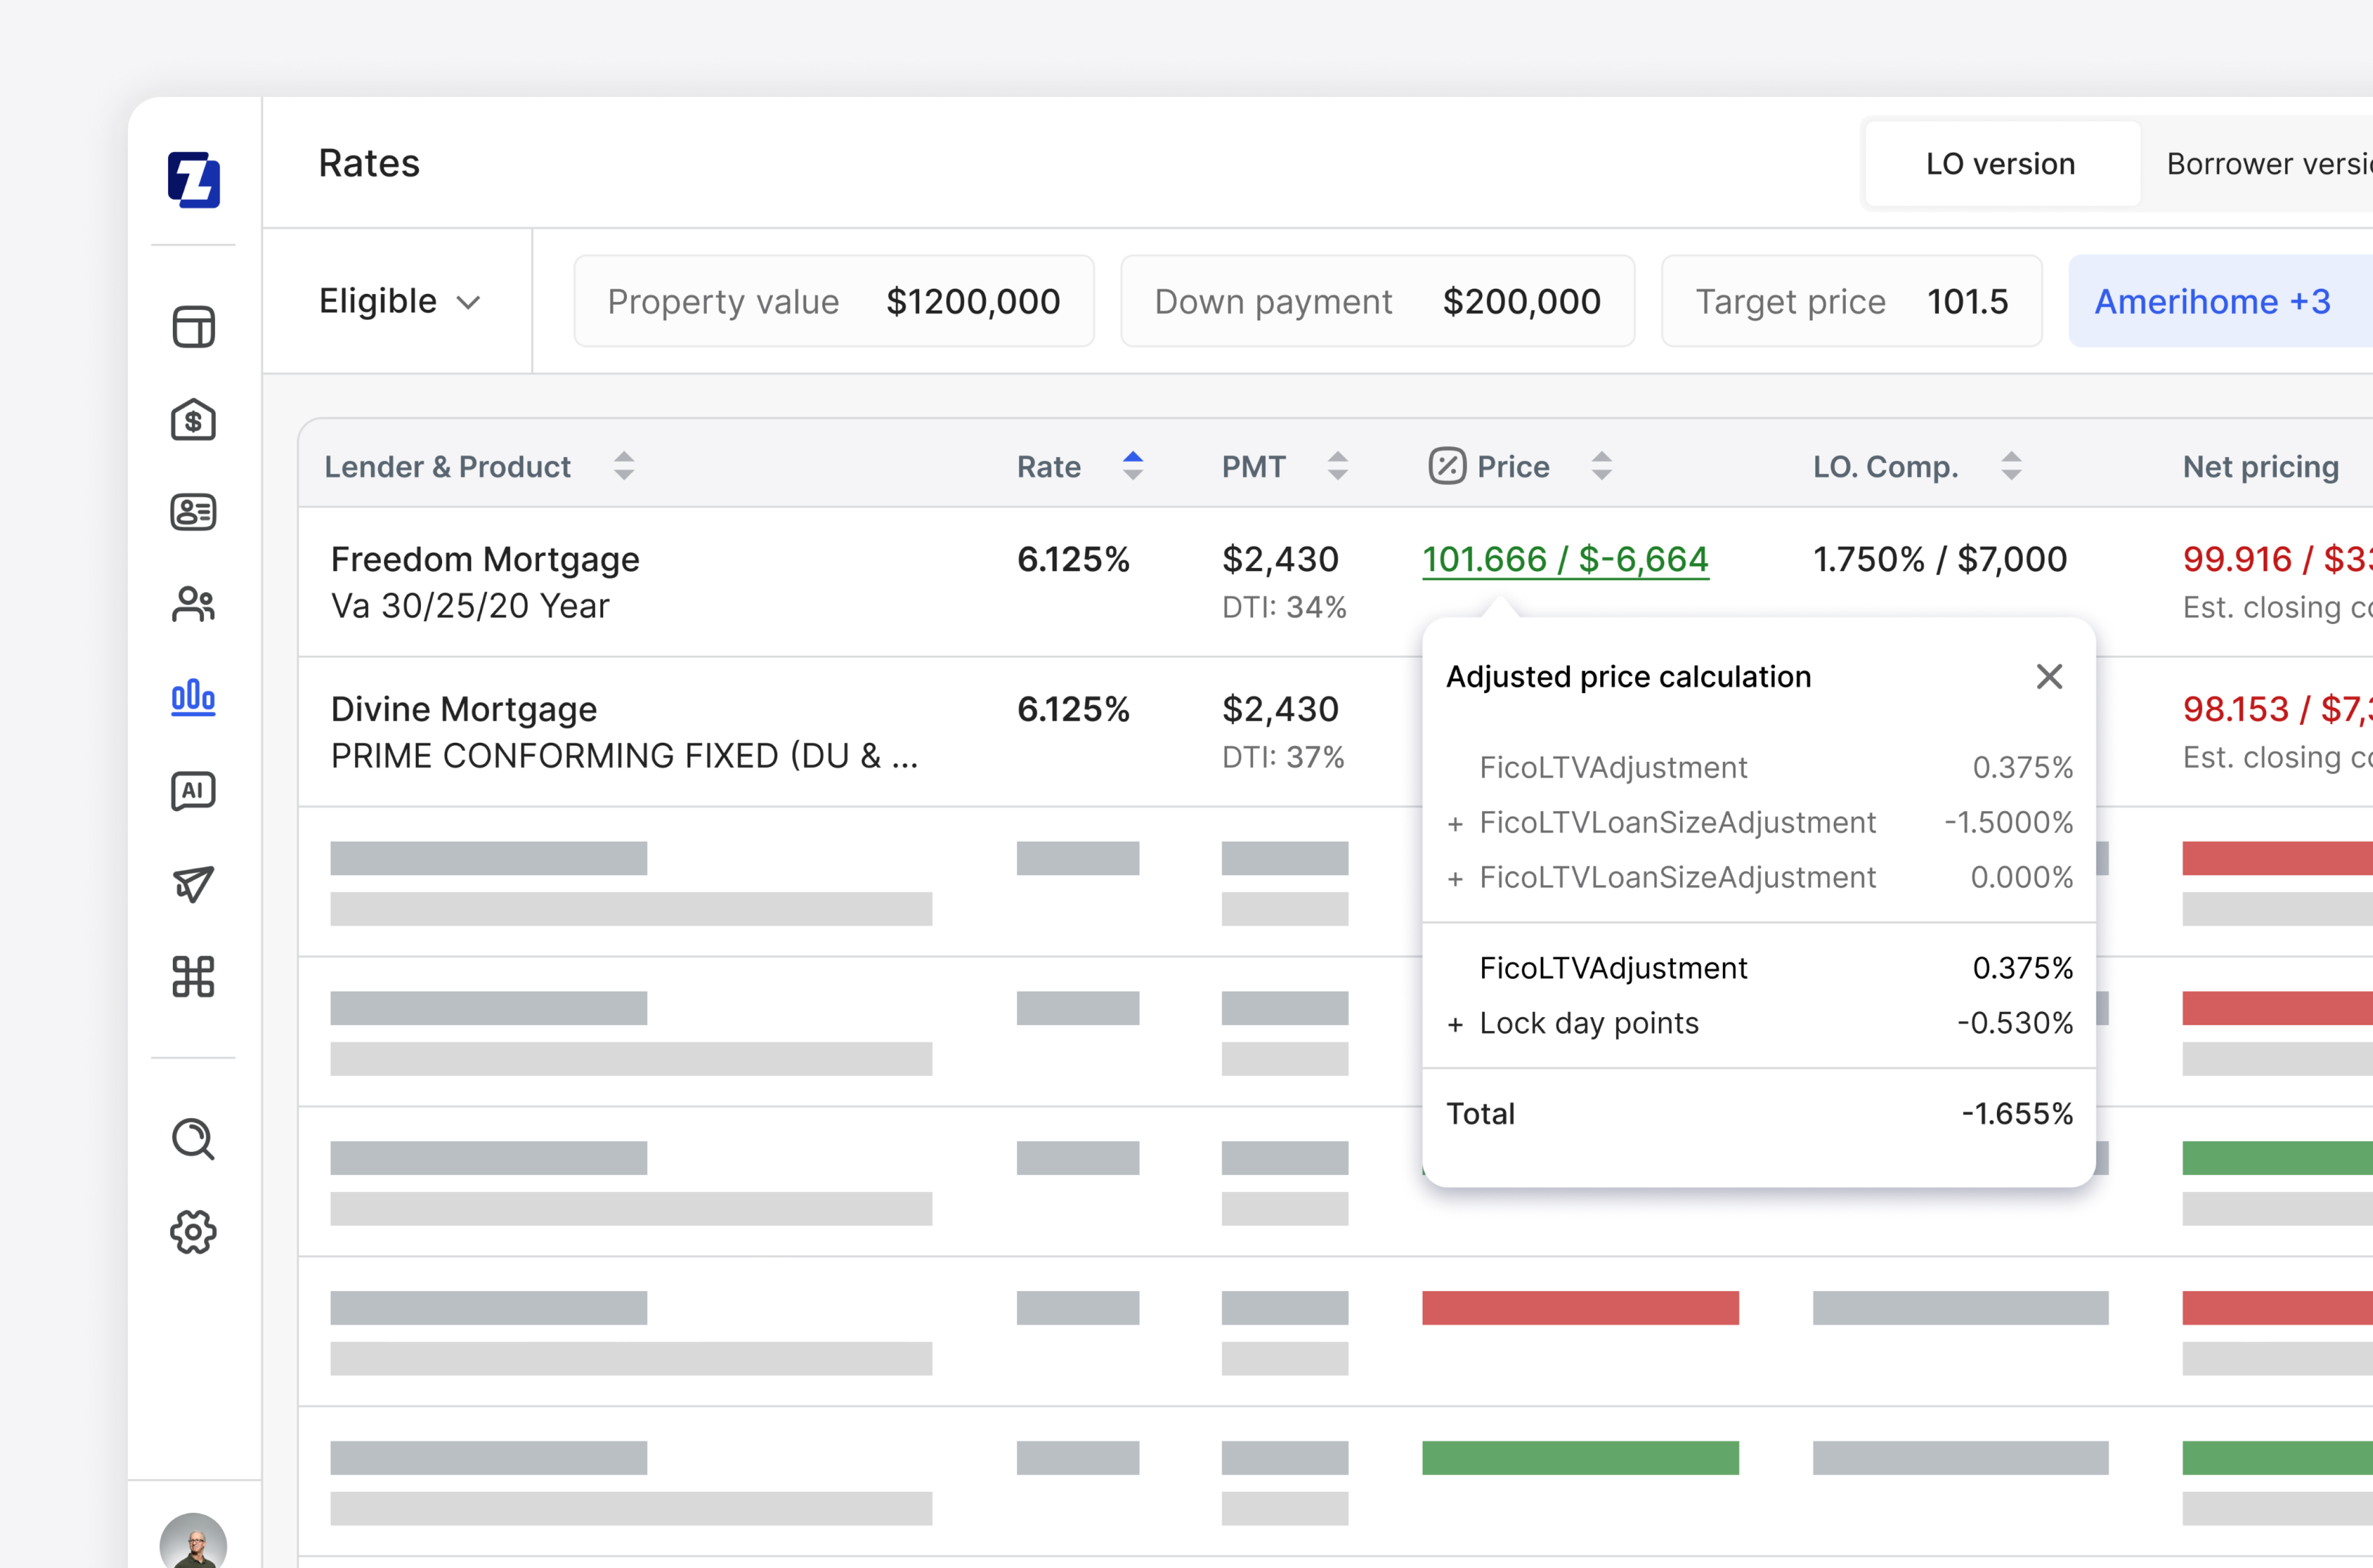Click the percent icon beside Price header

[x=1447, y=466]
